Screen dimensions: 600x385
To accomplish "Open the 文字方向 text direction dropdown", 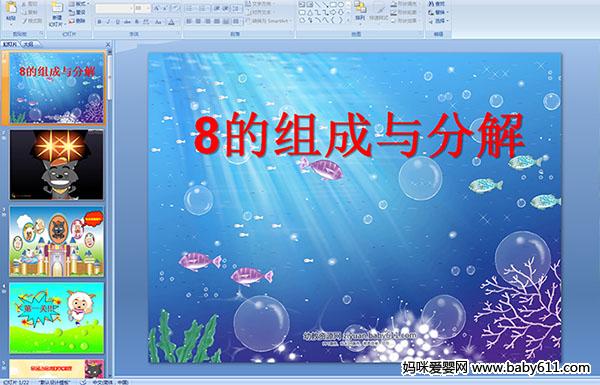I will tap(262, 4).
